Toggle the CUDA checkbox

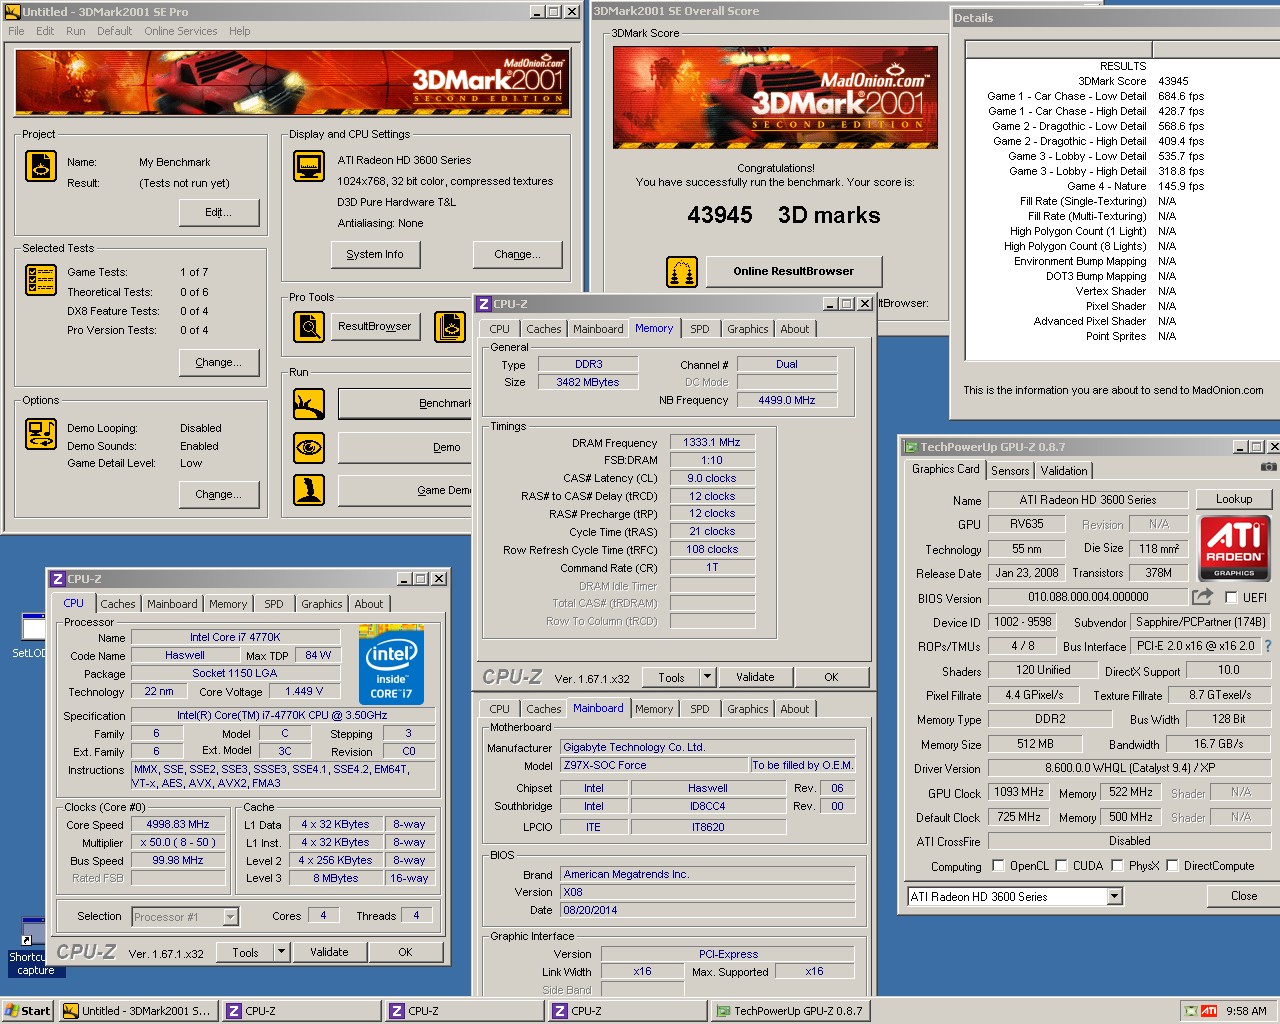[1061, 866]
